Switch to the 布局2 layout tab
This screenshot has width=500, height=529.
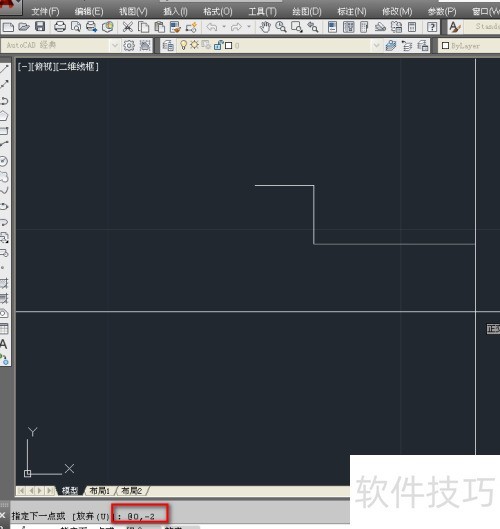click(x=132, y=491)
